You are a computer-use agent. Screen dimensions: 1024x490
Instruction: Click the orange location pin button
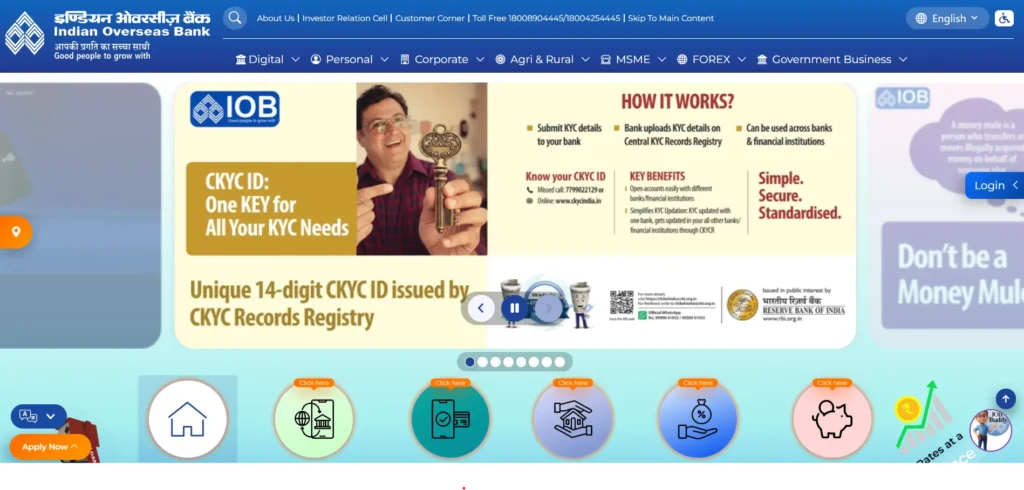pyautogui.click(x=15, y=232)
